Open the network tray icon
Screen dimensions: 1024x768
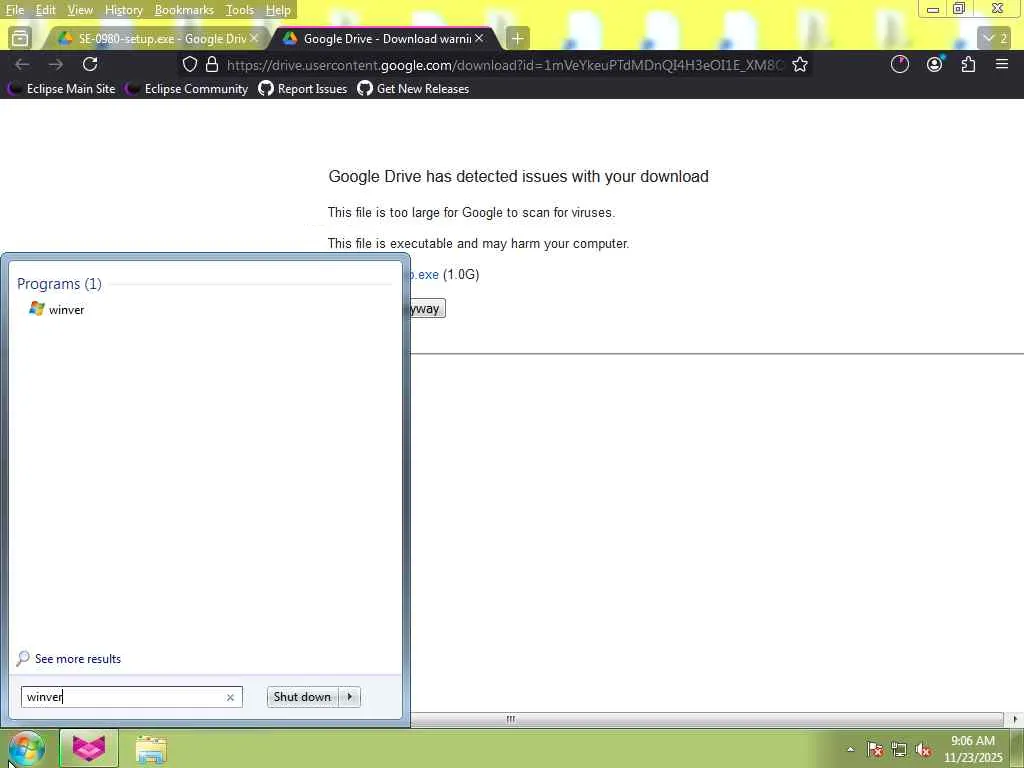coord(899,749)
